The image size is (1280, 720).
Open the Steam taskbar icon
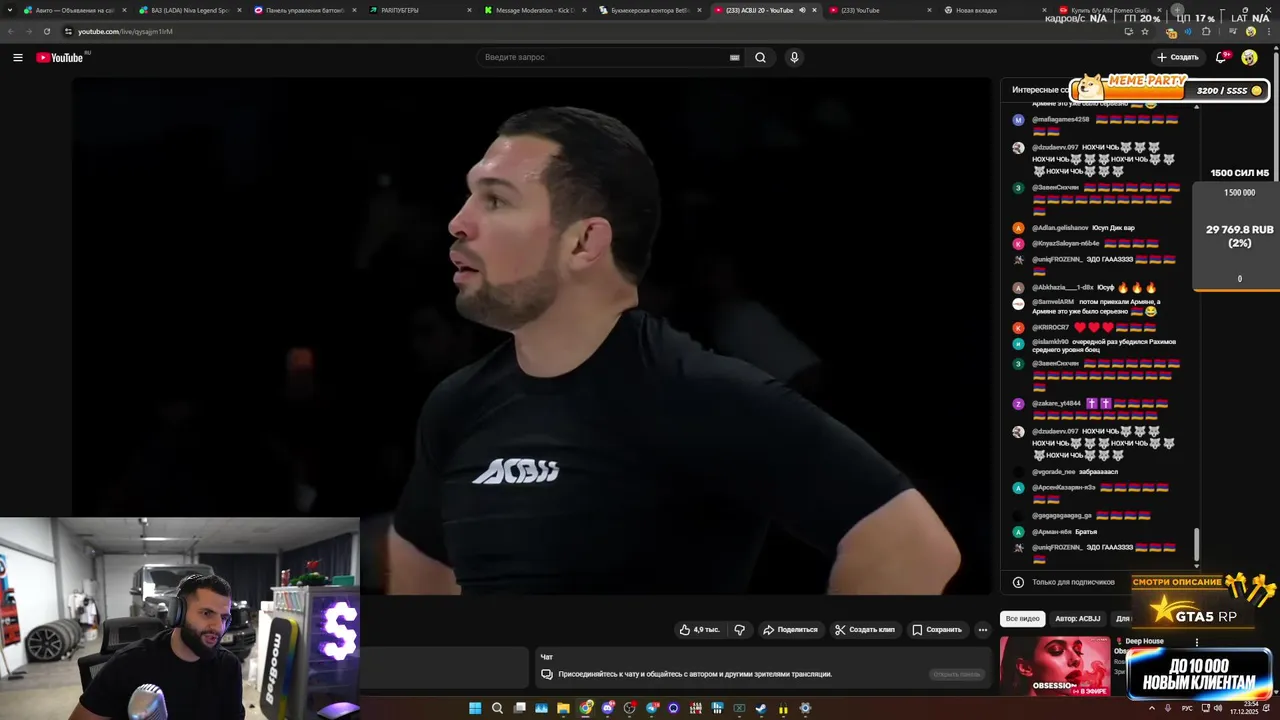click(x=761, y=708)
